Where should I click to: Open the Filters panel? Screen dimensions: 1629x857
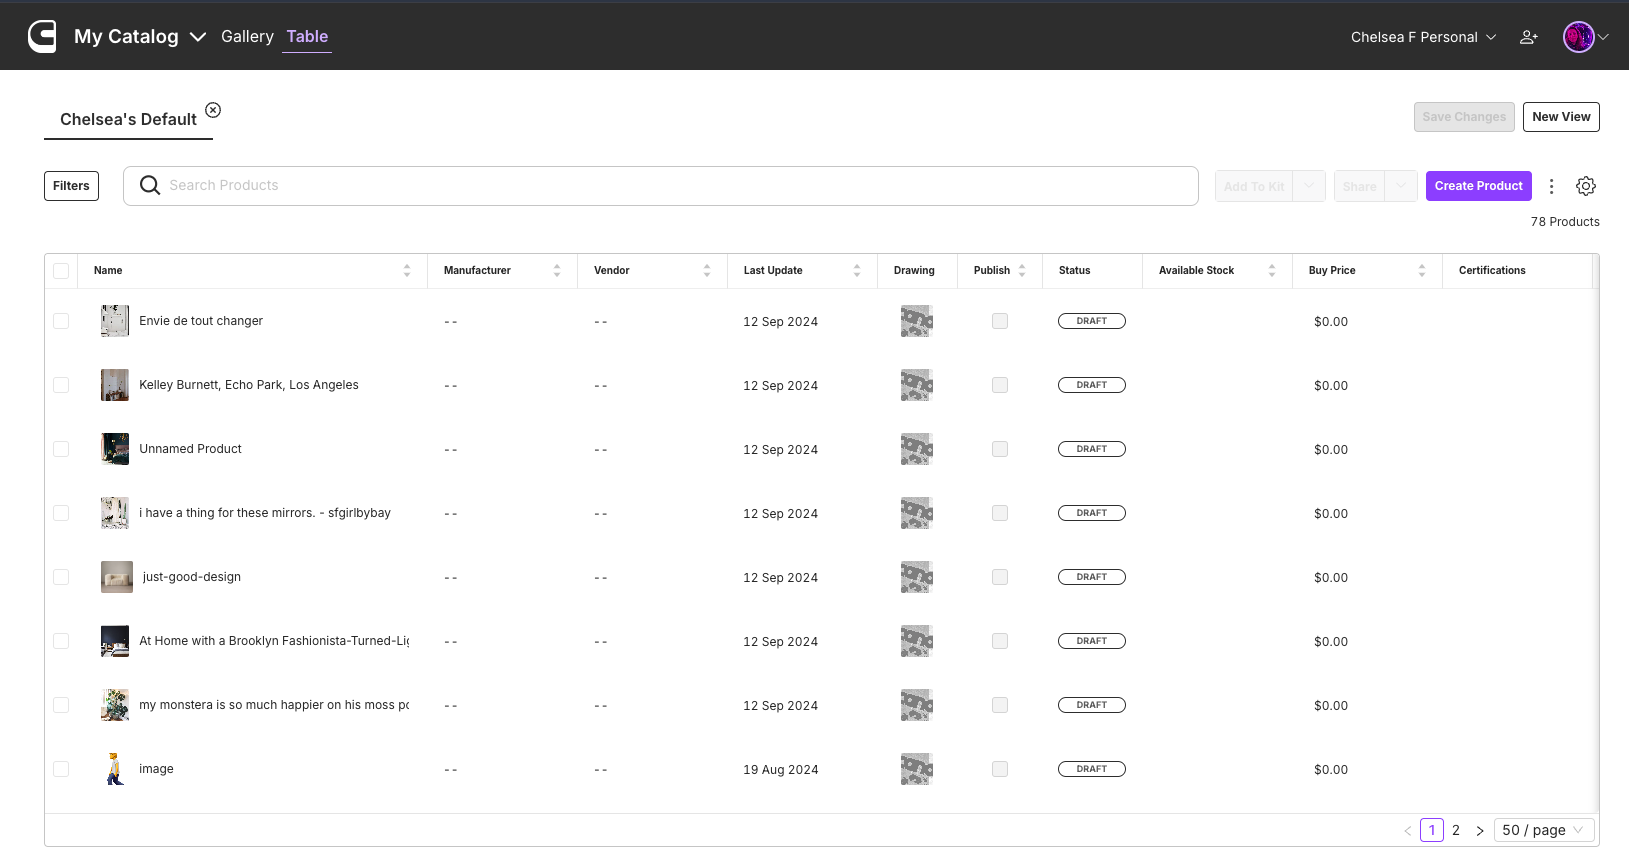click(71, 186)
